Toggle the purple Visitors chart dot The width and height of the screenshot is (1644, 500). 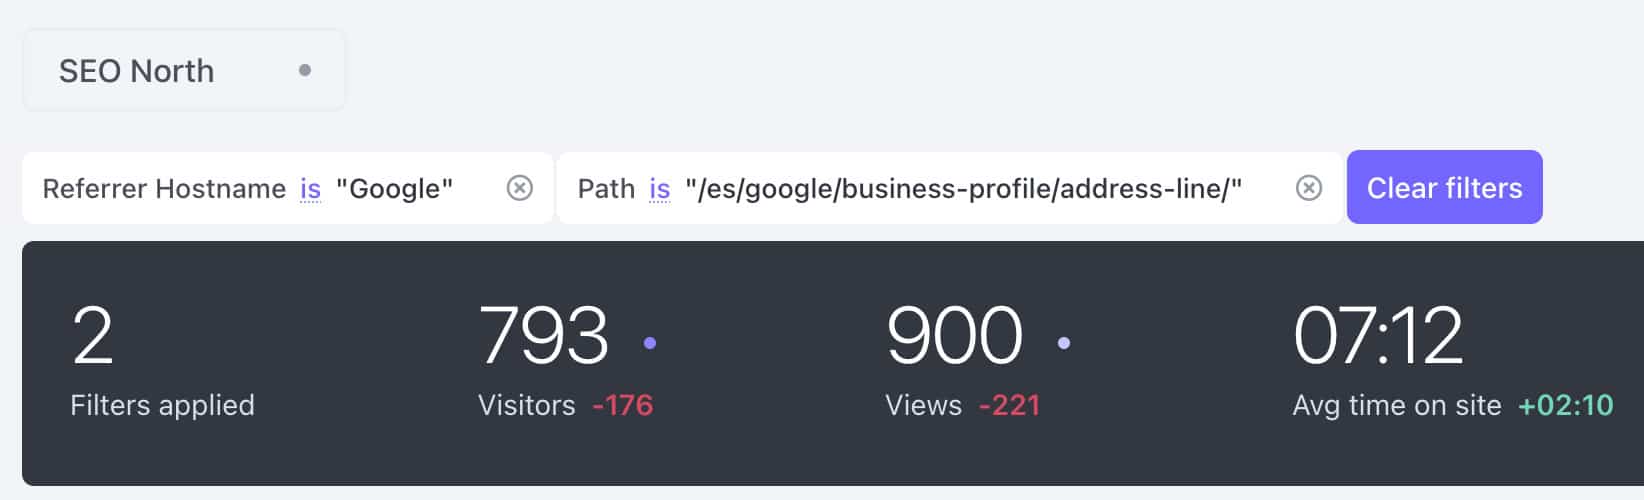pyautogui.click(x=650, y=343)
